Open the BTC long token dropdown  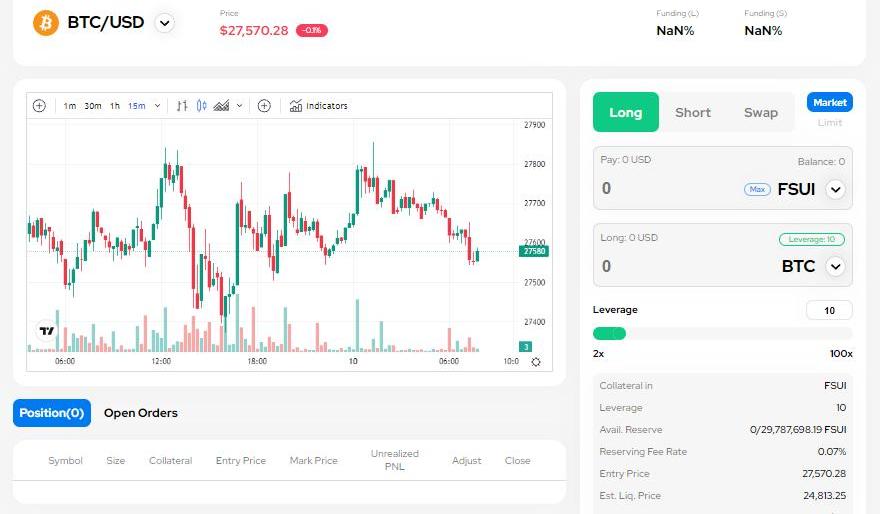pos(836,267)
